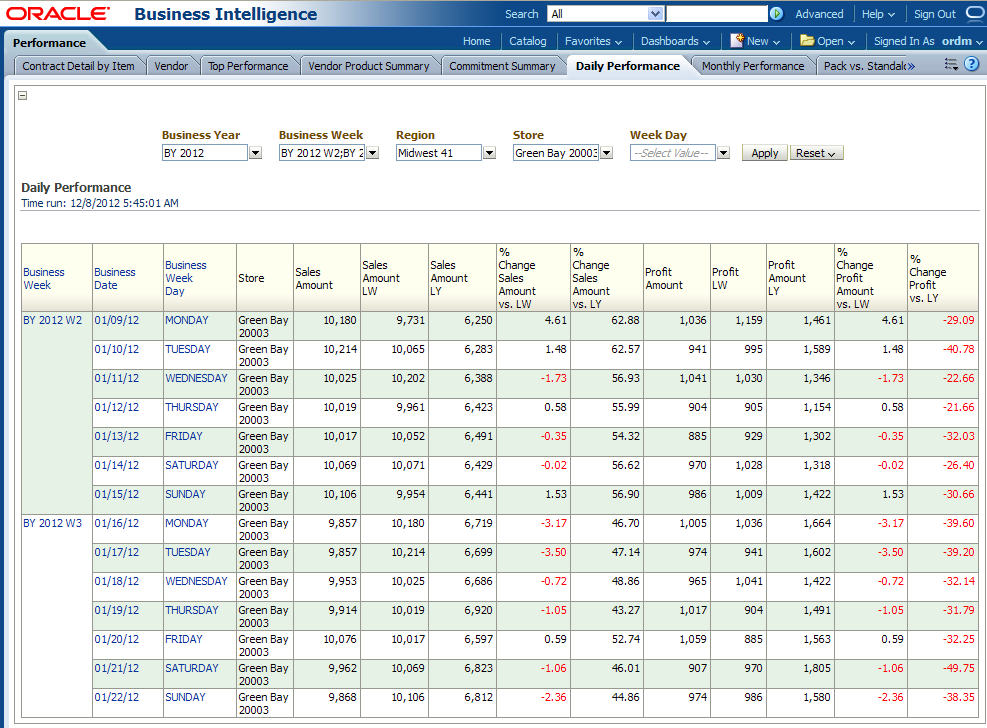Expand the Business Year dropdown
Image resolution: width=987 pixels, height=728 pixels.
(x=255, y=153)
